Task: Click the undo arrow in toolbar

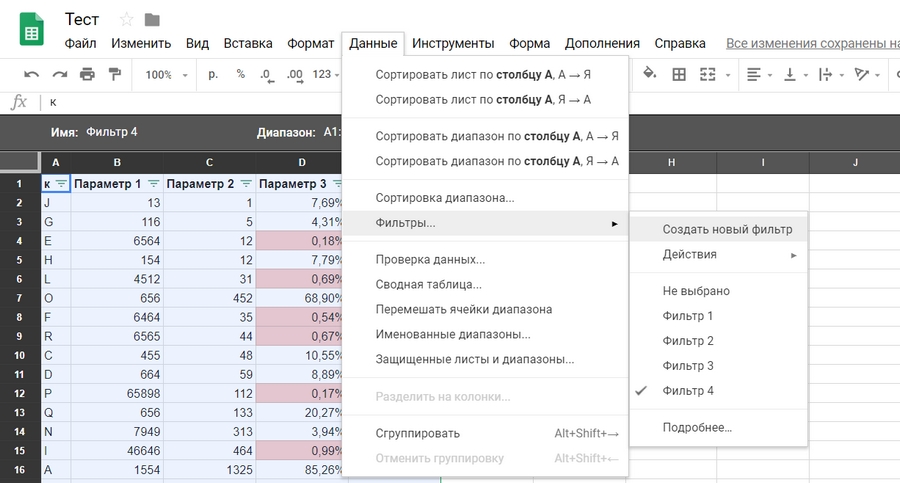Action: [31, 74]
